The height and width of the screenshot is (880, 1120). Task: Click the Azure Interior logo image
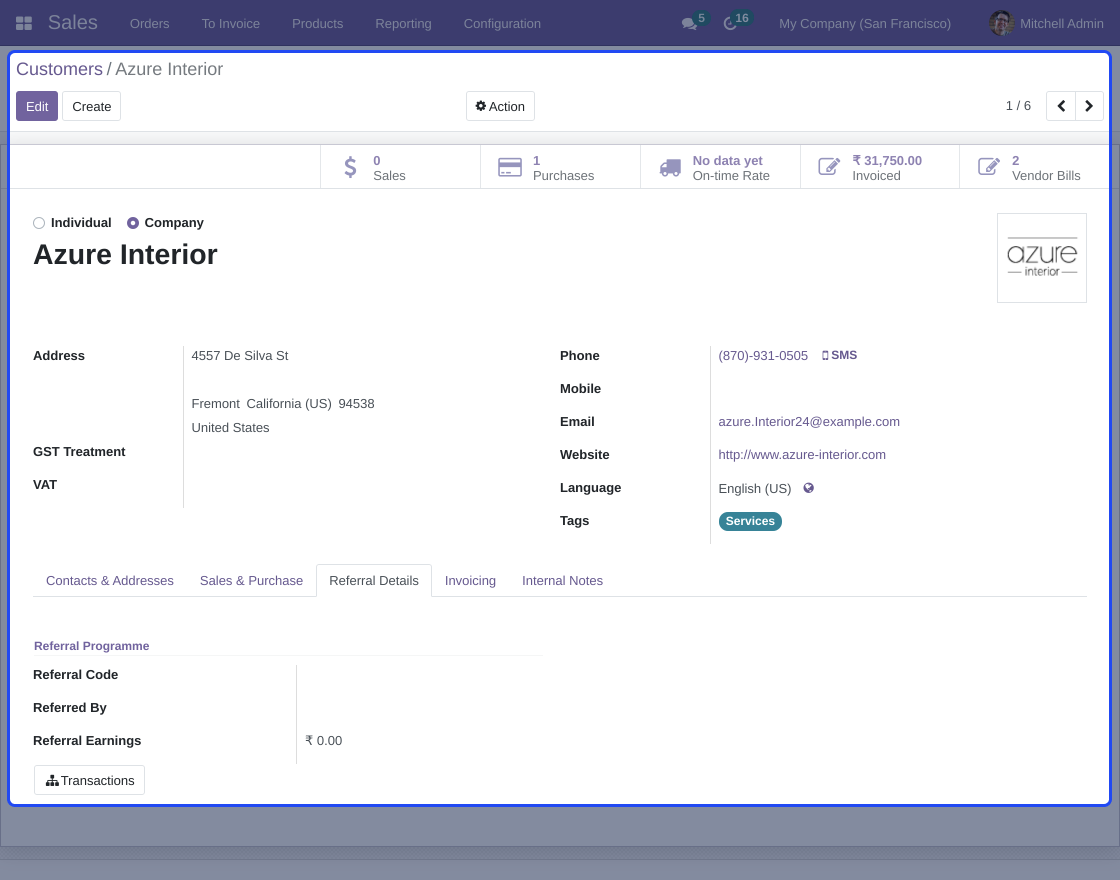pyautogui.click(x=1041, y=258)
